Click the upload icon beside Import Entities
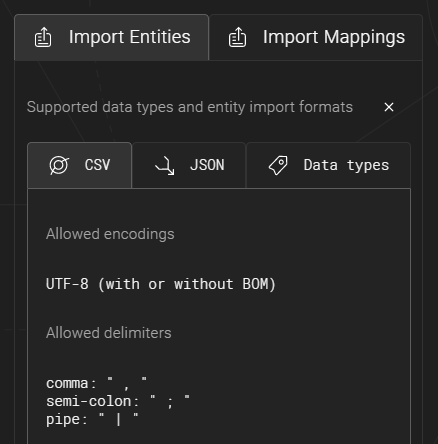This screenshot has width=438, height=444. click(43, 37)
